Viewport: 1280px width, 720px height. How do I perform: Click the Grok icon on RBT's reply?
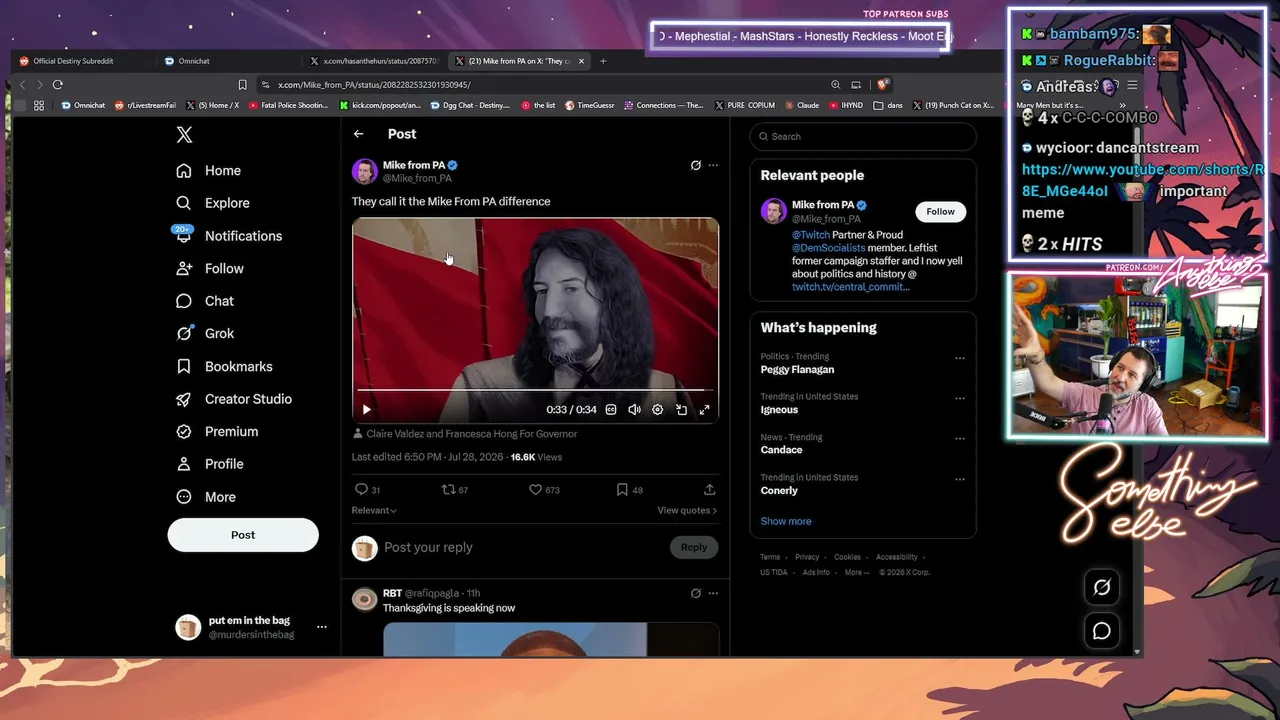click(x=696, y=593)
